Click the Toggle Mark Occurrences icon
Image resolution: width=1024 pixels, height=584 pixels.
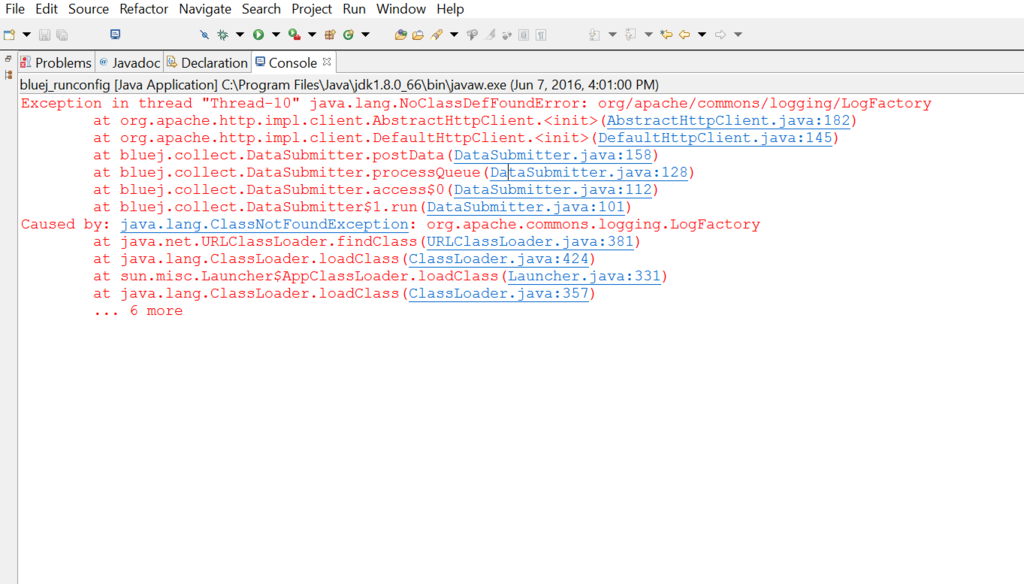(472, 35)
